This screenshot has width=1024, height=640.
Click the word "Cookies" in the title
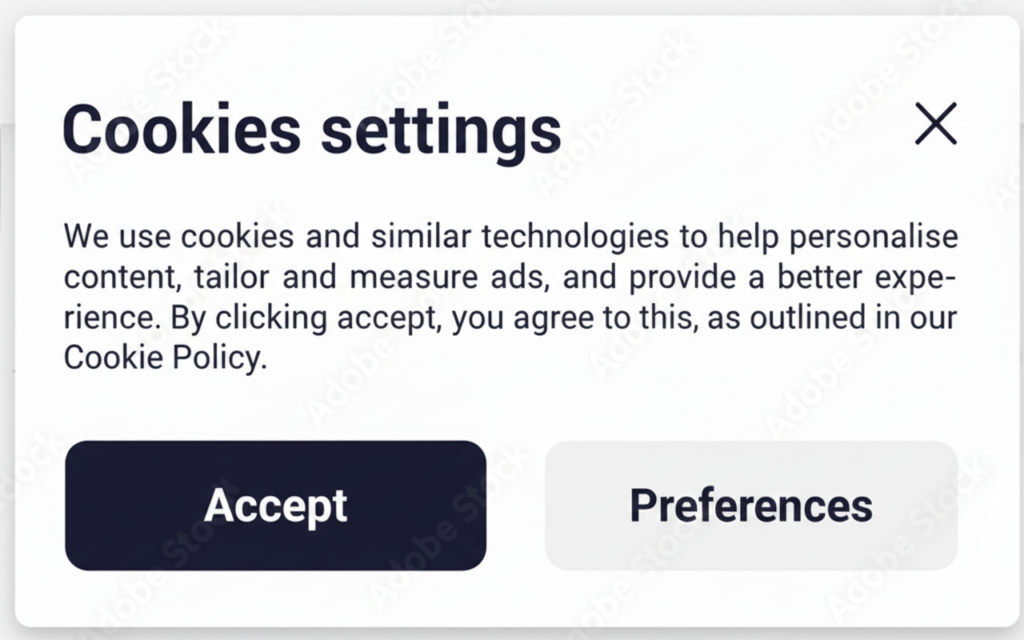[x=181, y=129]
